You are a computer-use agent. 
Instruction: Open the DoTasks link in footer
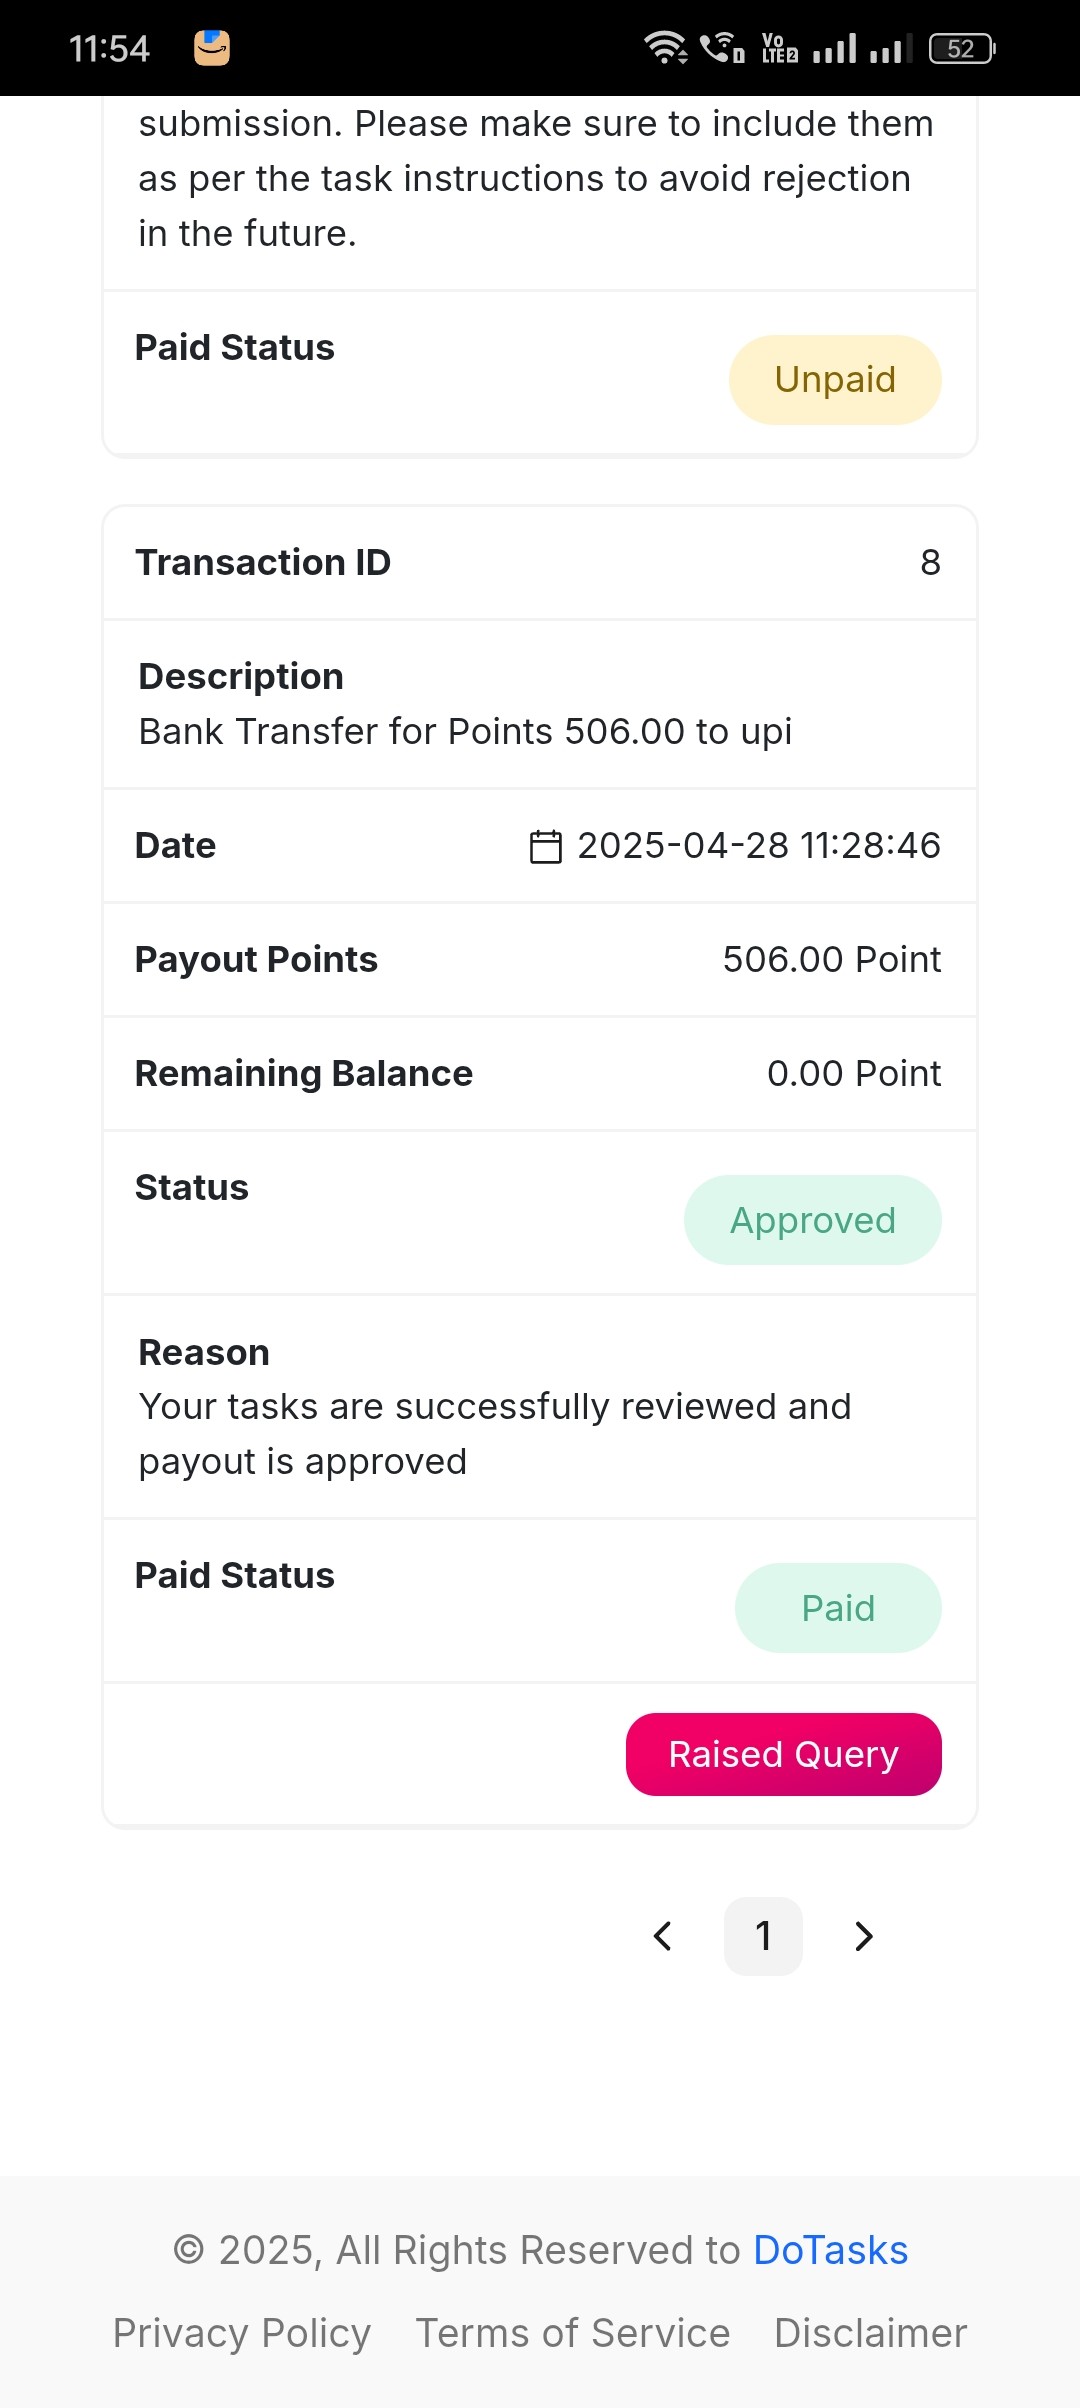click(830, 2250)
